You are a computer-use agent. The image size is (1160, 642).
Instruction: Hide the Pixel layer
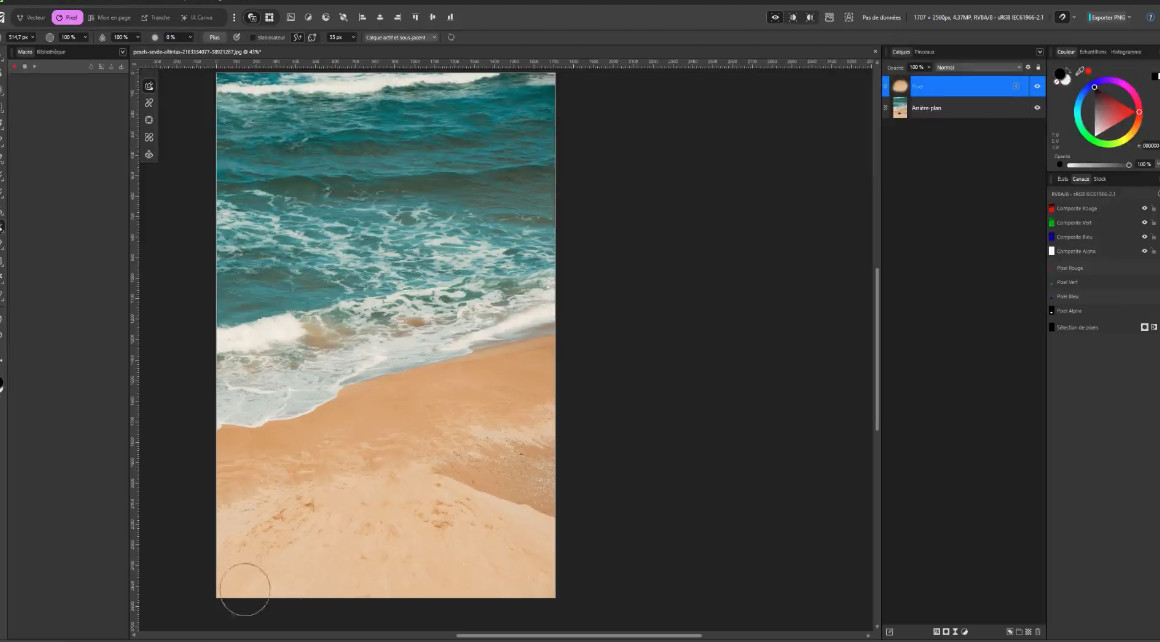(x=1036, y=87)
